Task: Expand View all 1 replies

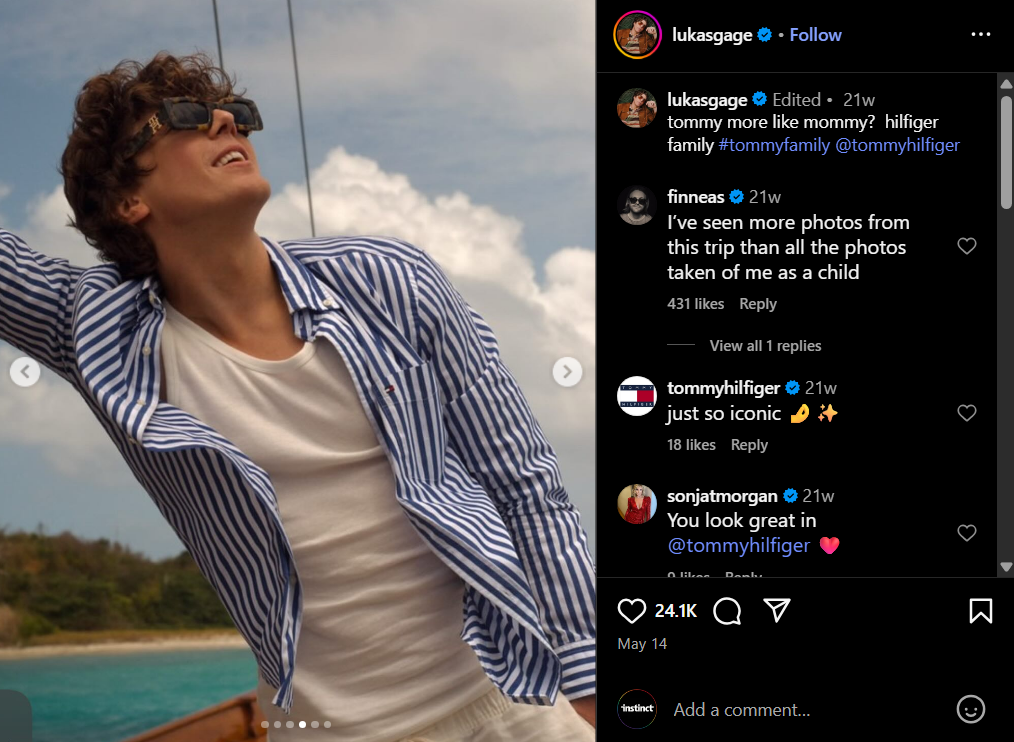Action: 765,346
